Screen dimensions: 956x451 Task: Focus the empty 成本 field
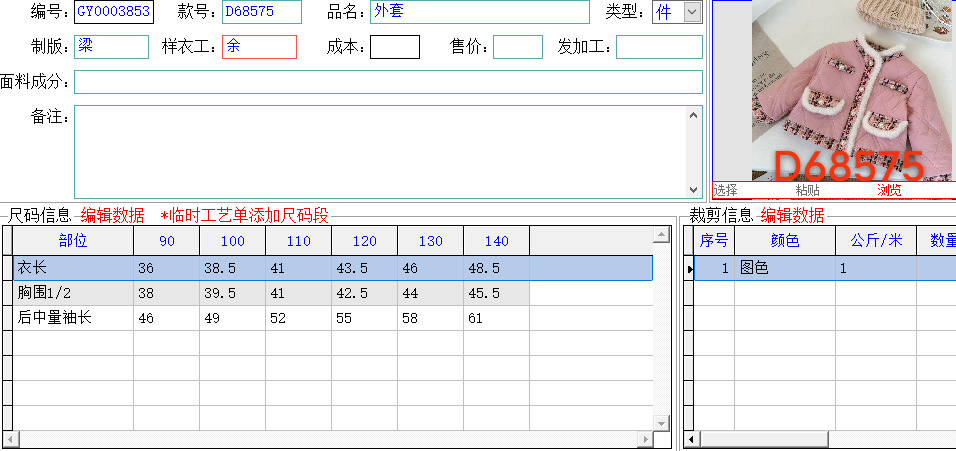pyautogui.click(x=395, y=47)
